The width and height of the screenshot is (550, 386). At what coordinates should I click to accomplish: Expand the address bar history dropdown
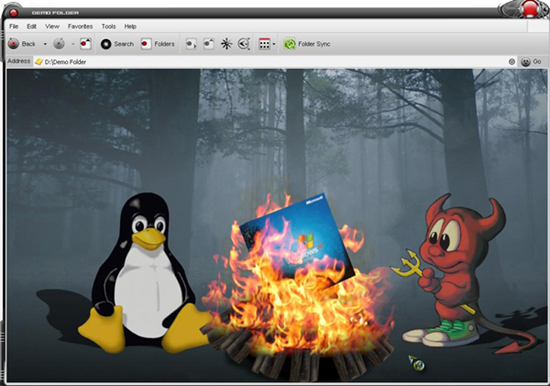pos(512,62)
